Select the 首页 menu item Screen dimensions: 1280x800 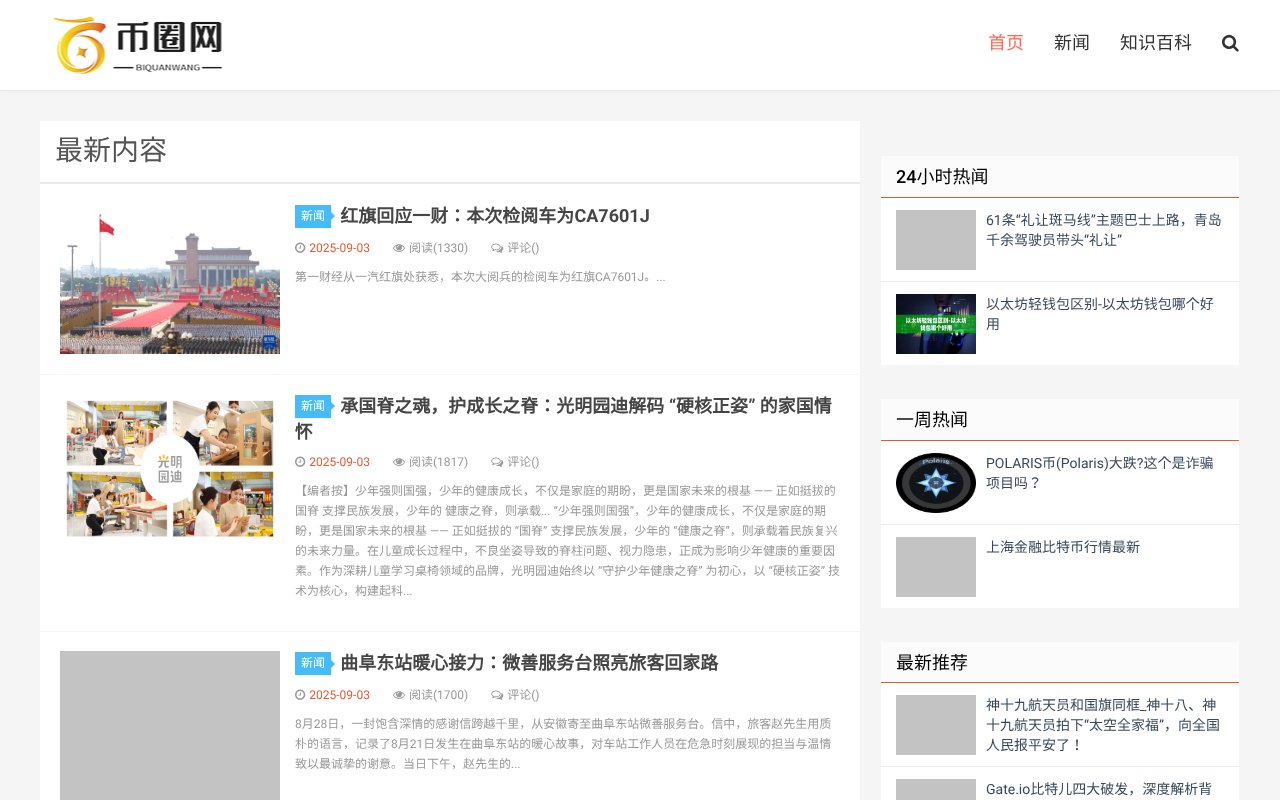point(1004,43)
